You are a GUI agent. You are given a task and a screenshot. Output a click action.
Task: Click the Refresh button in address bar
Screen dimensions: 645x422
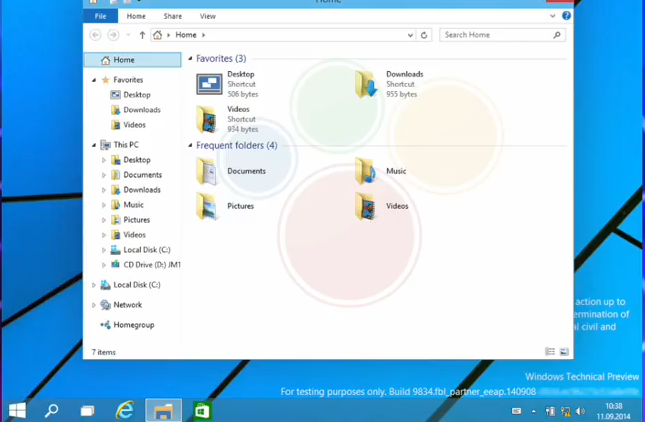[x=424, y=35]
